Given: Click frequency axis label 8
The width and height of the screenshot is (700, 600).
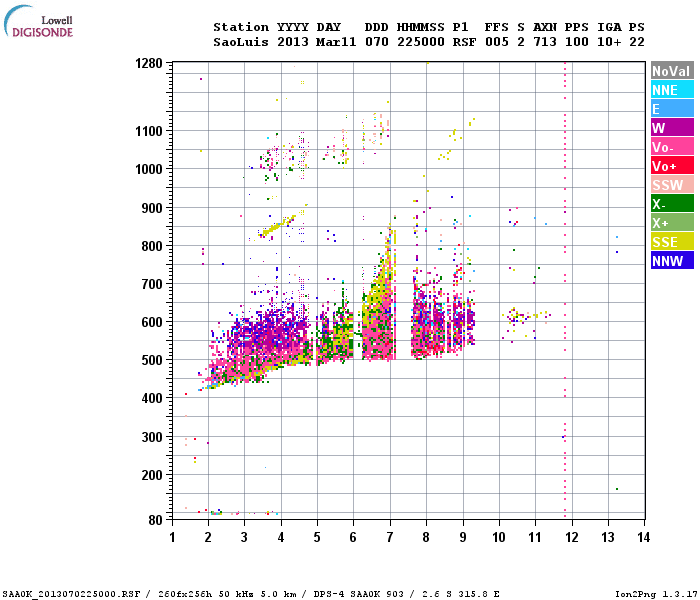Looking at the screenshot, I should (x=426, y=537).
